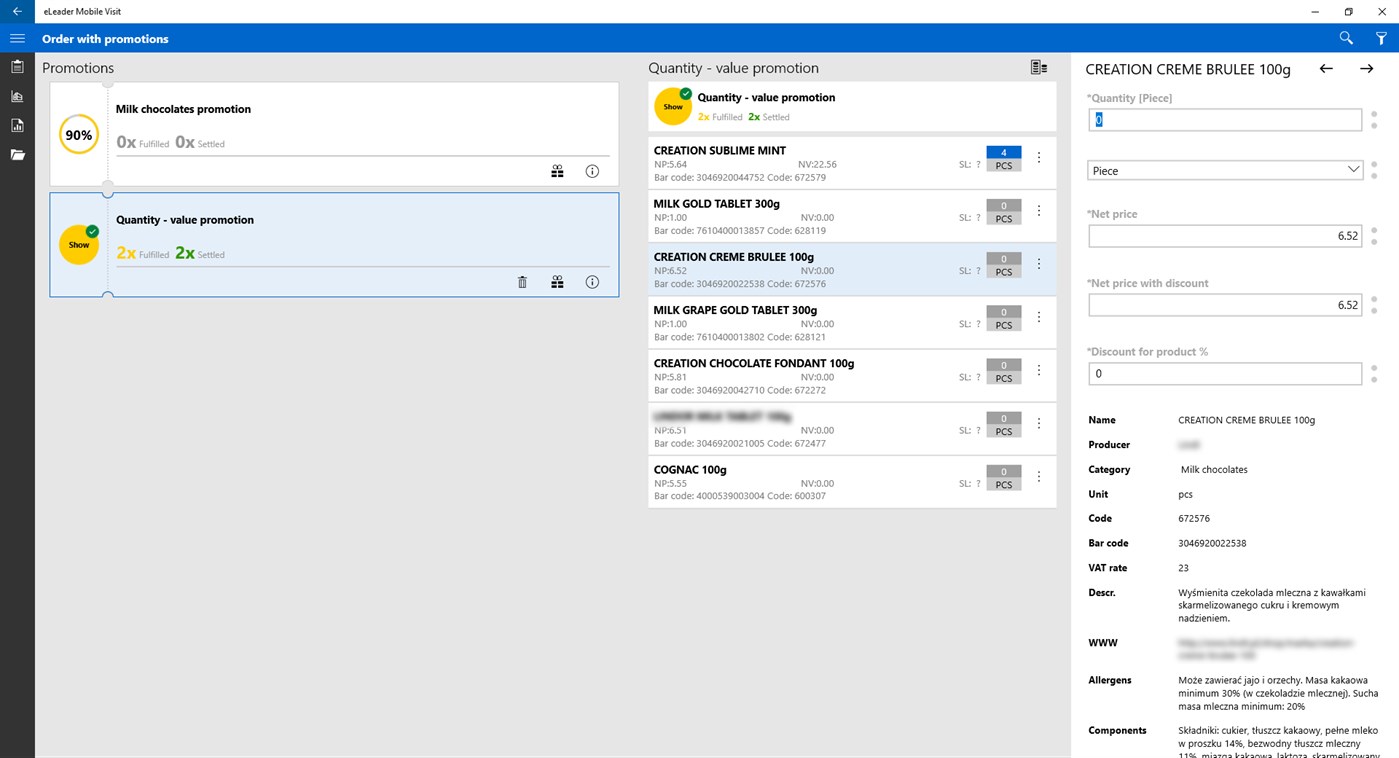Screen dimensions: 1399x758
Task: Open dots menu beside Quantity field
Action: [x=1374, y=120]
